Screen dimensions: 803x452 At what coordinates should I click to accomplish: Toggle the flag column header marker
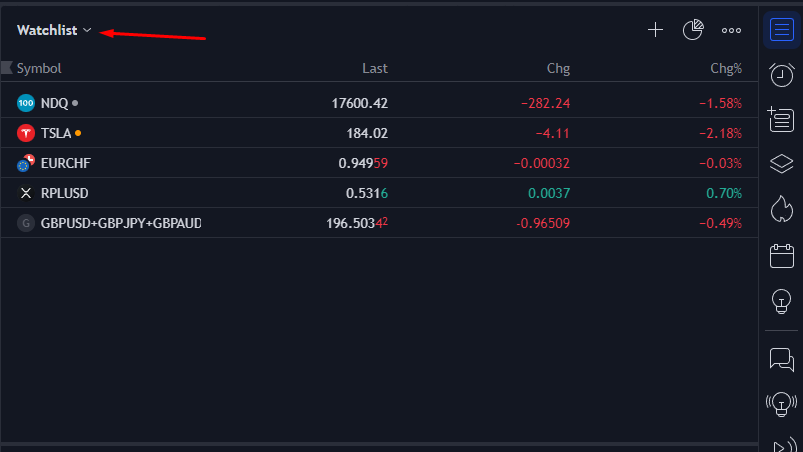coord(7,68)
